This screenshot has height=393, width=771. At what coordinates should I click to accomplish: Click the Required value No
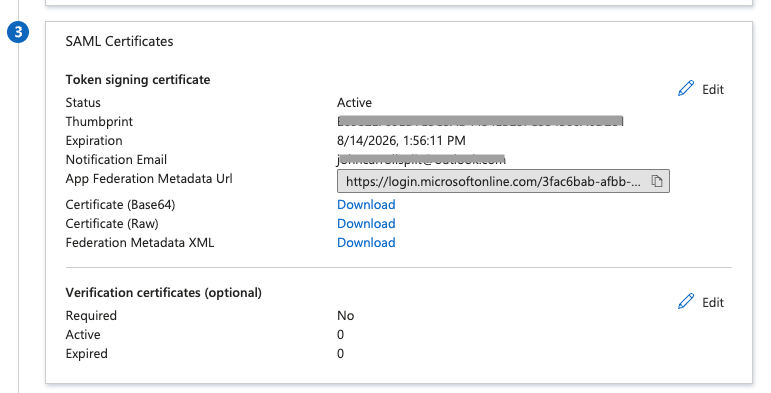tap(345, 316)
